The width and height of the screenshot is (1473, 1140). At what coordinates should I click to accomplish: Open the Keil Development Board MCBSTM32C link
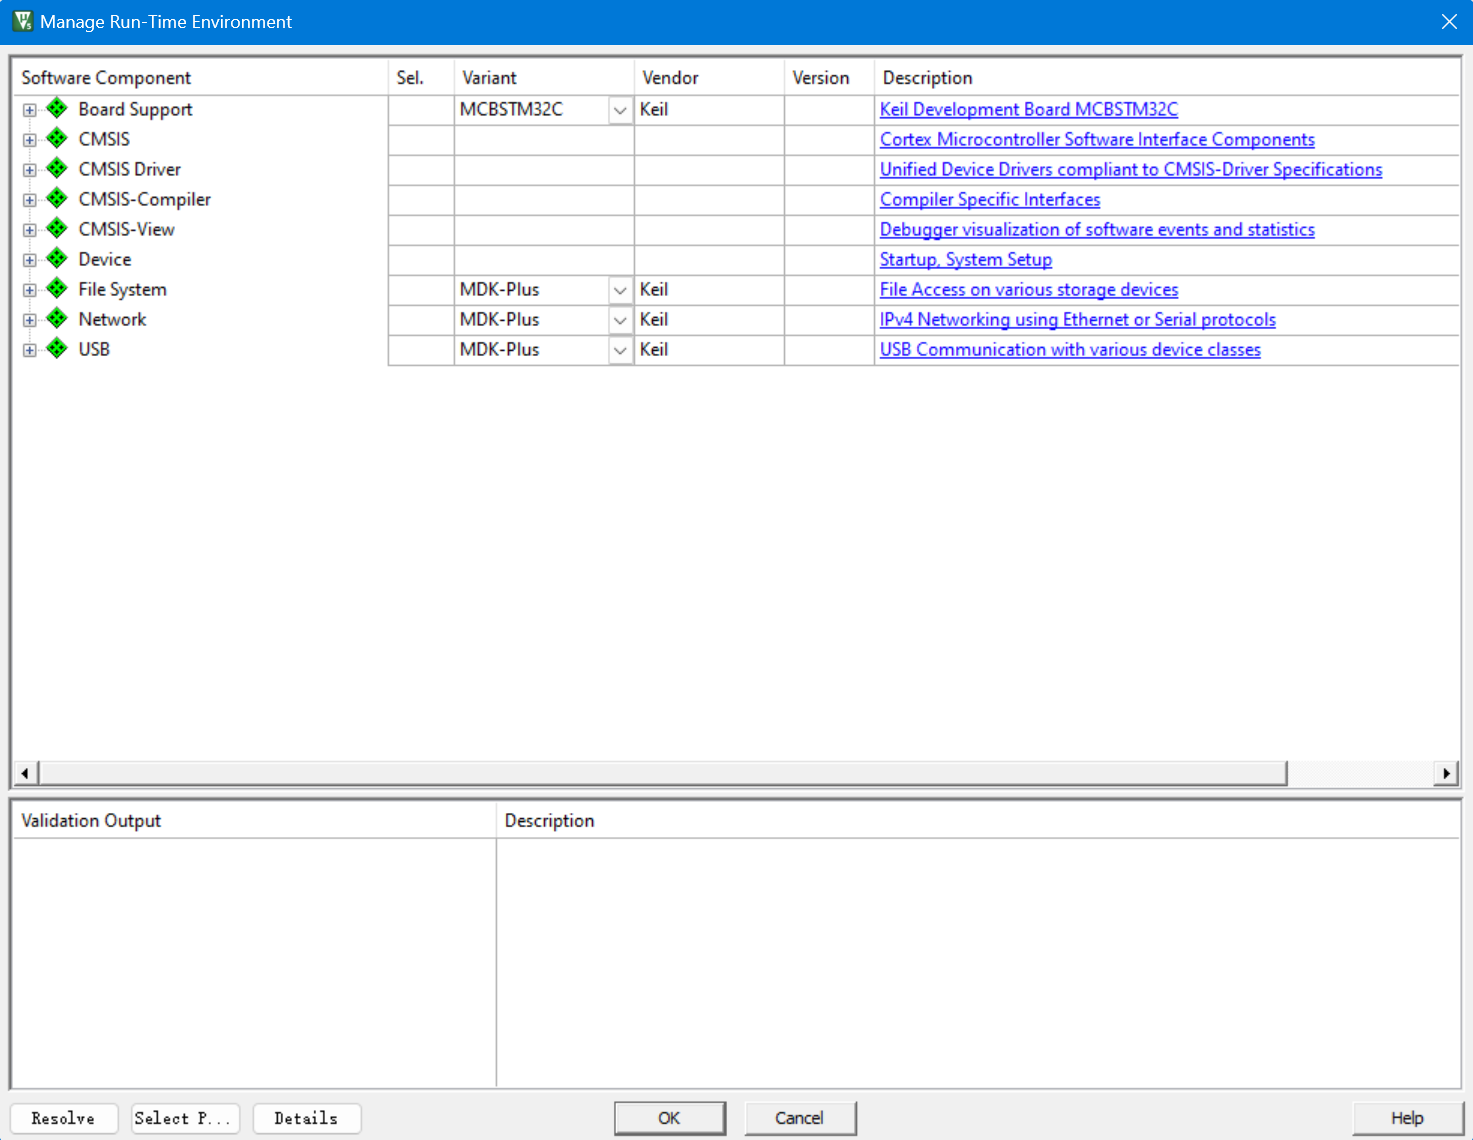[1029, 109]
